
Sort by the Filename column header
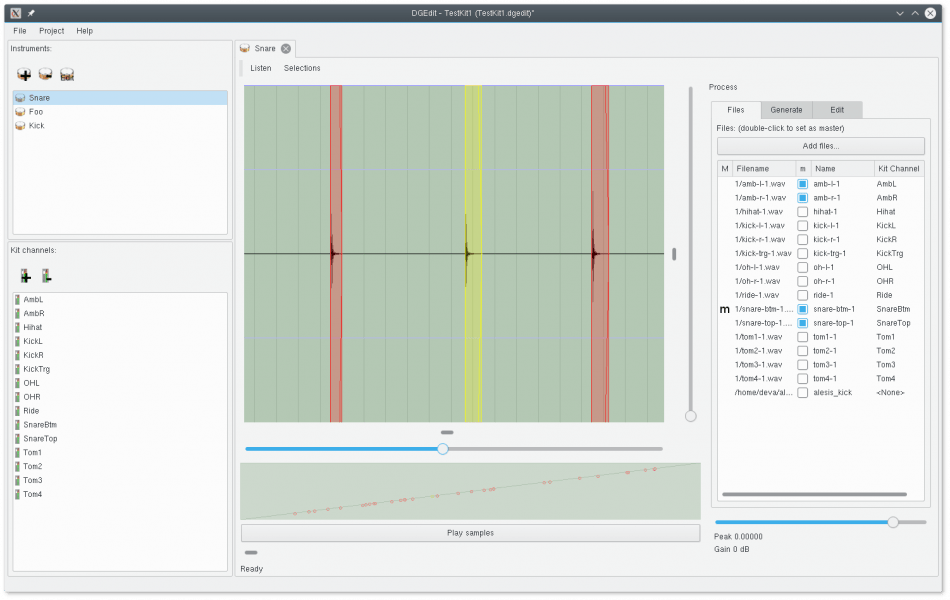[x=763, y=168]
